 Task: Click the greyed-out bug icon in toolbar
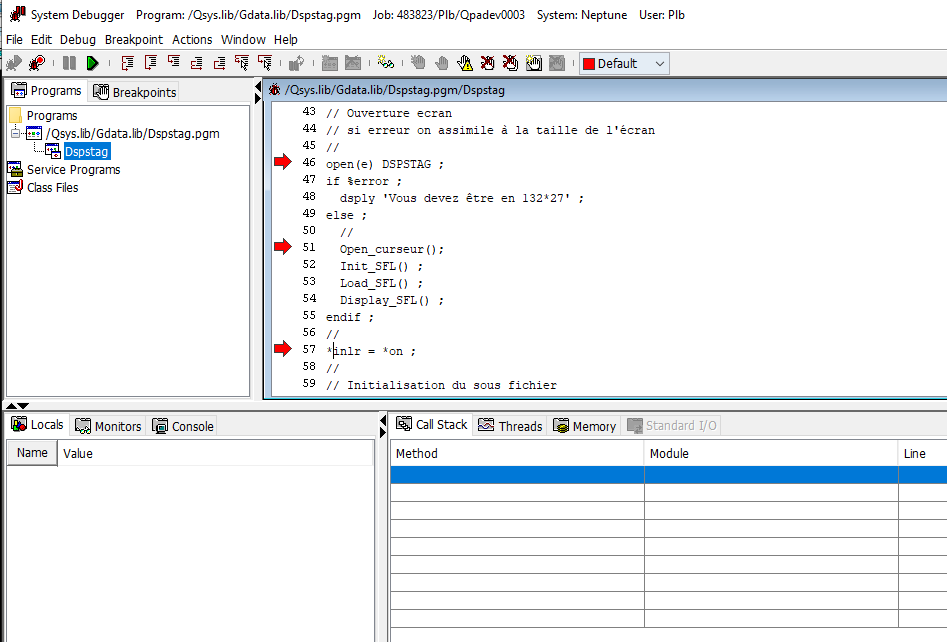pos(14,63)
